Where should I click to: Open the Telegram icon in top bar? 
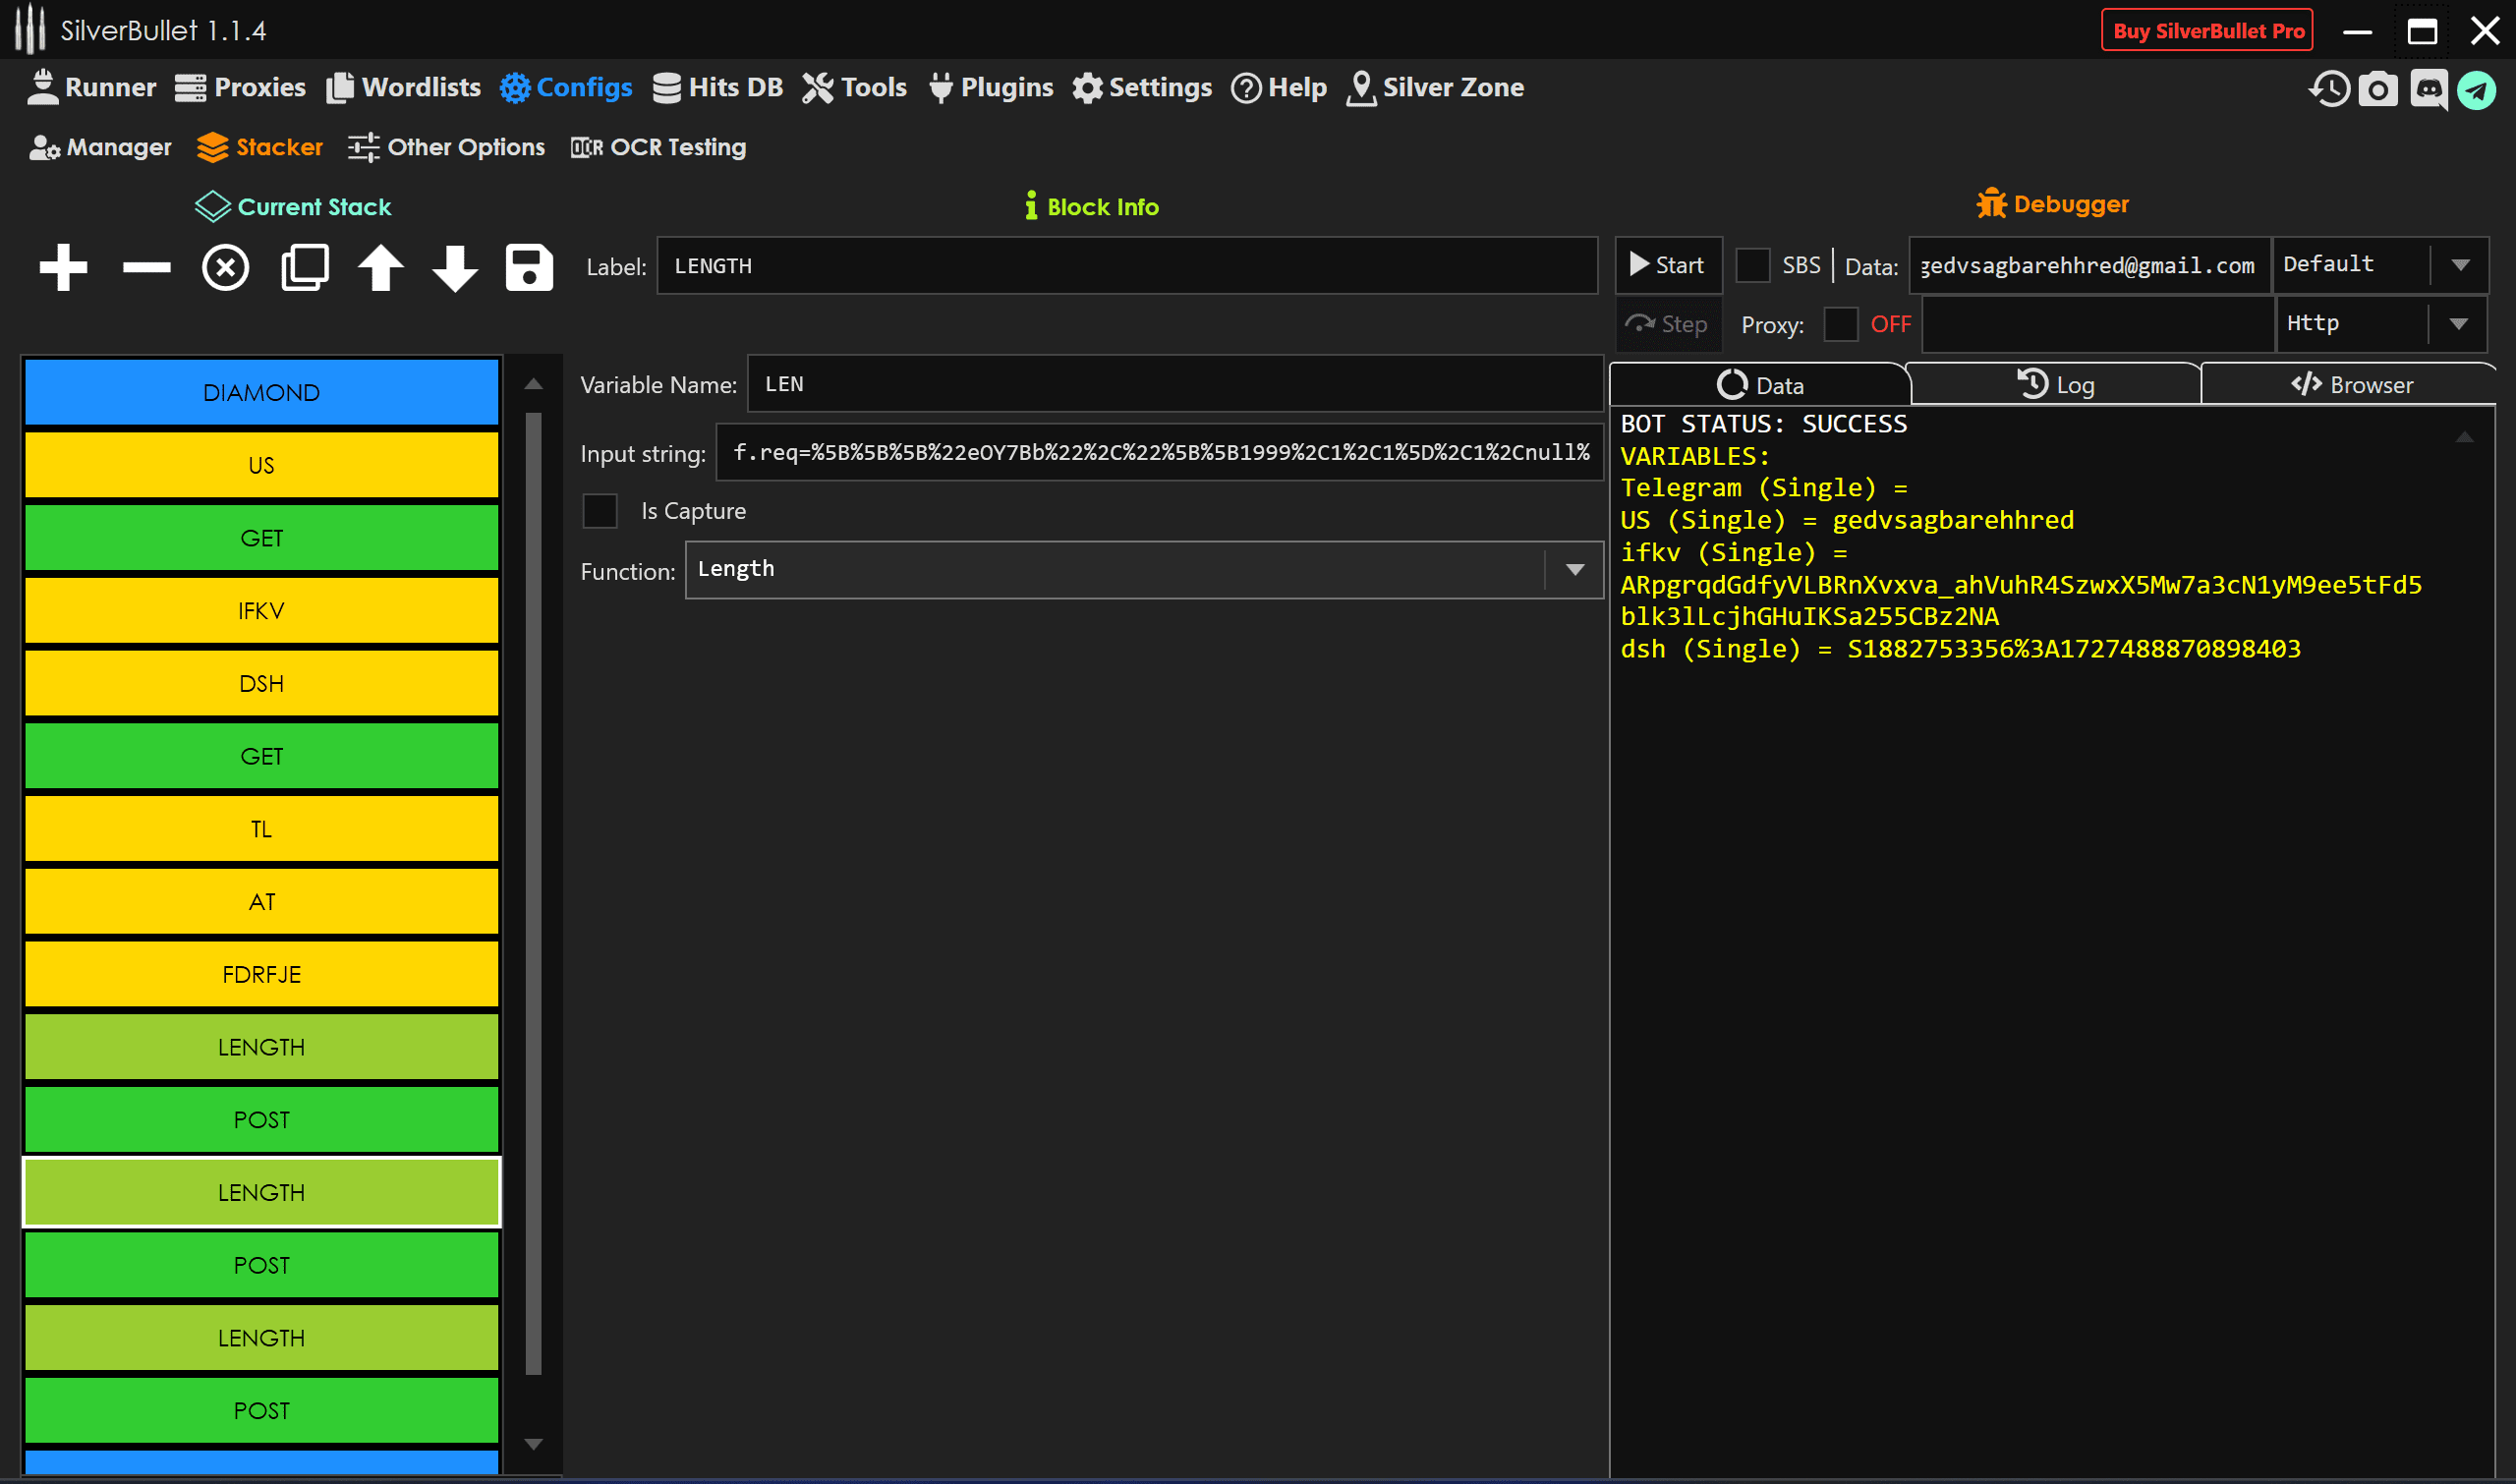(x=2476, y=89)
